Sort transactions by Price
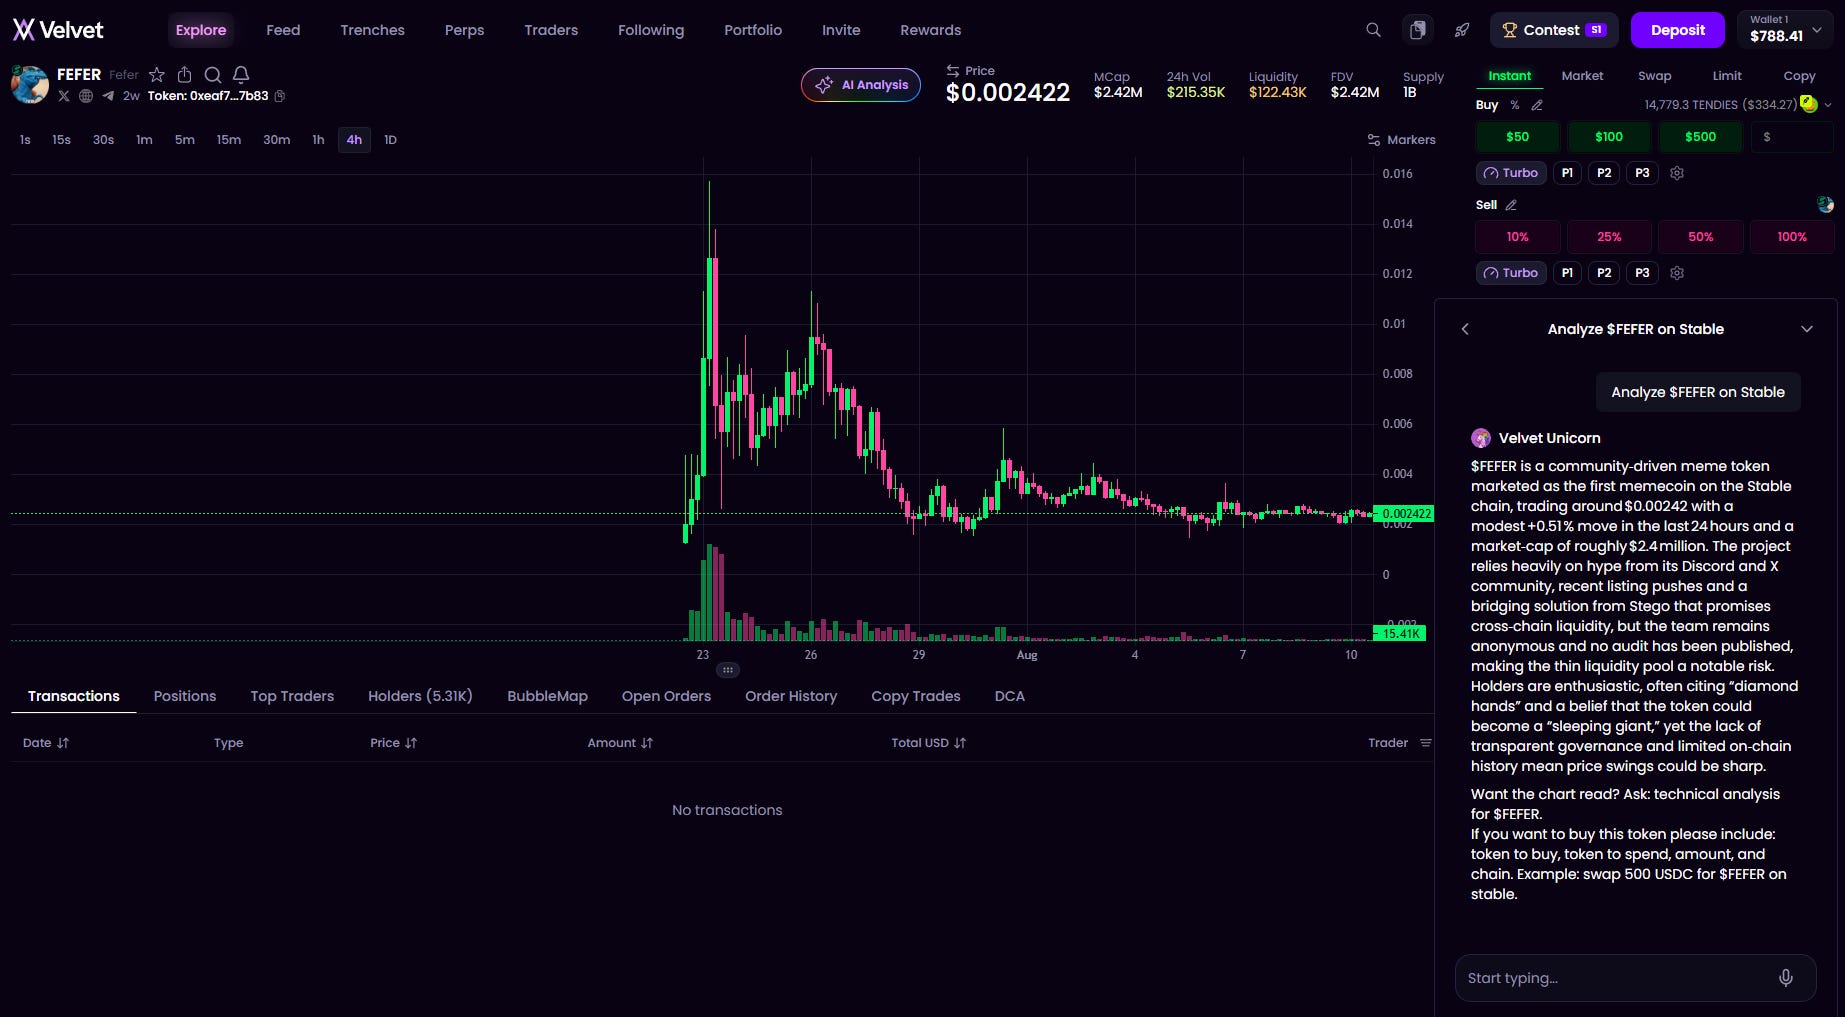 click(x=394, y=743)
